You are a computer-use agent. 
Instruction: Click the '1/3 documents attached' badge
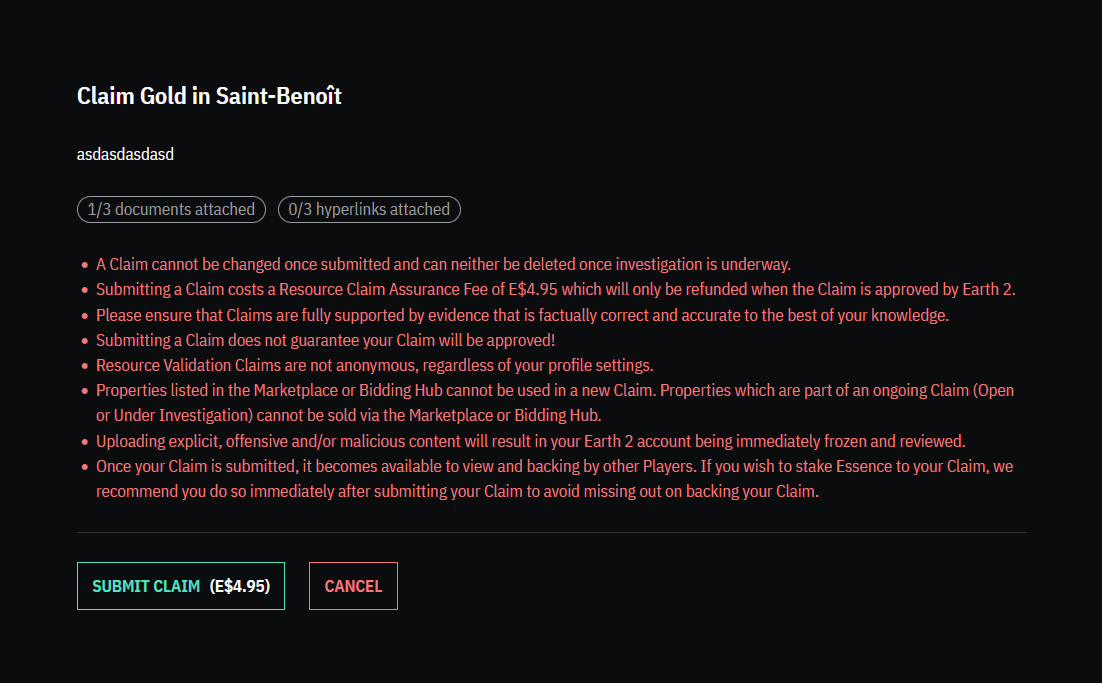click(x=171, y=210)
